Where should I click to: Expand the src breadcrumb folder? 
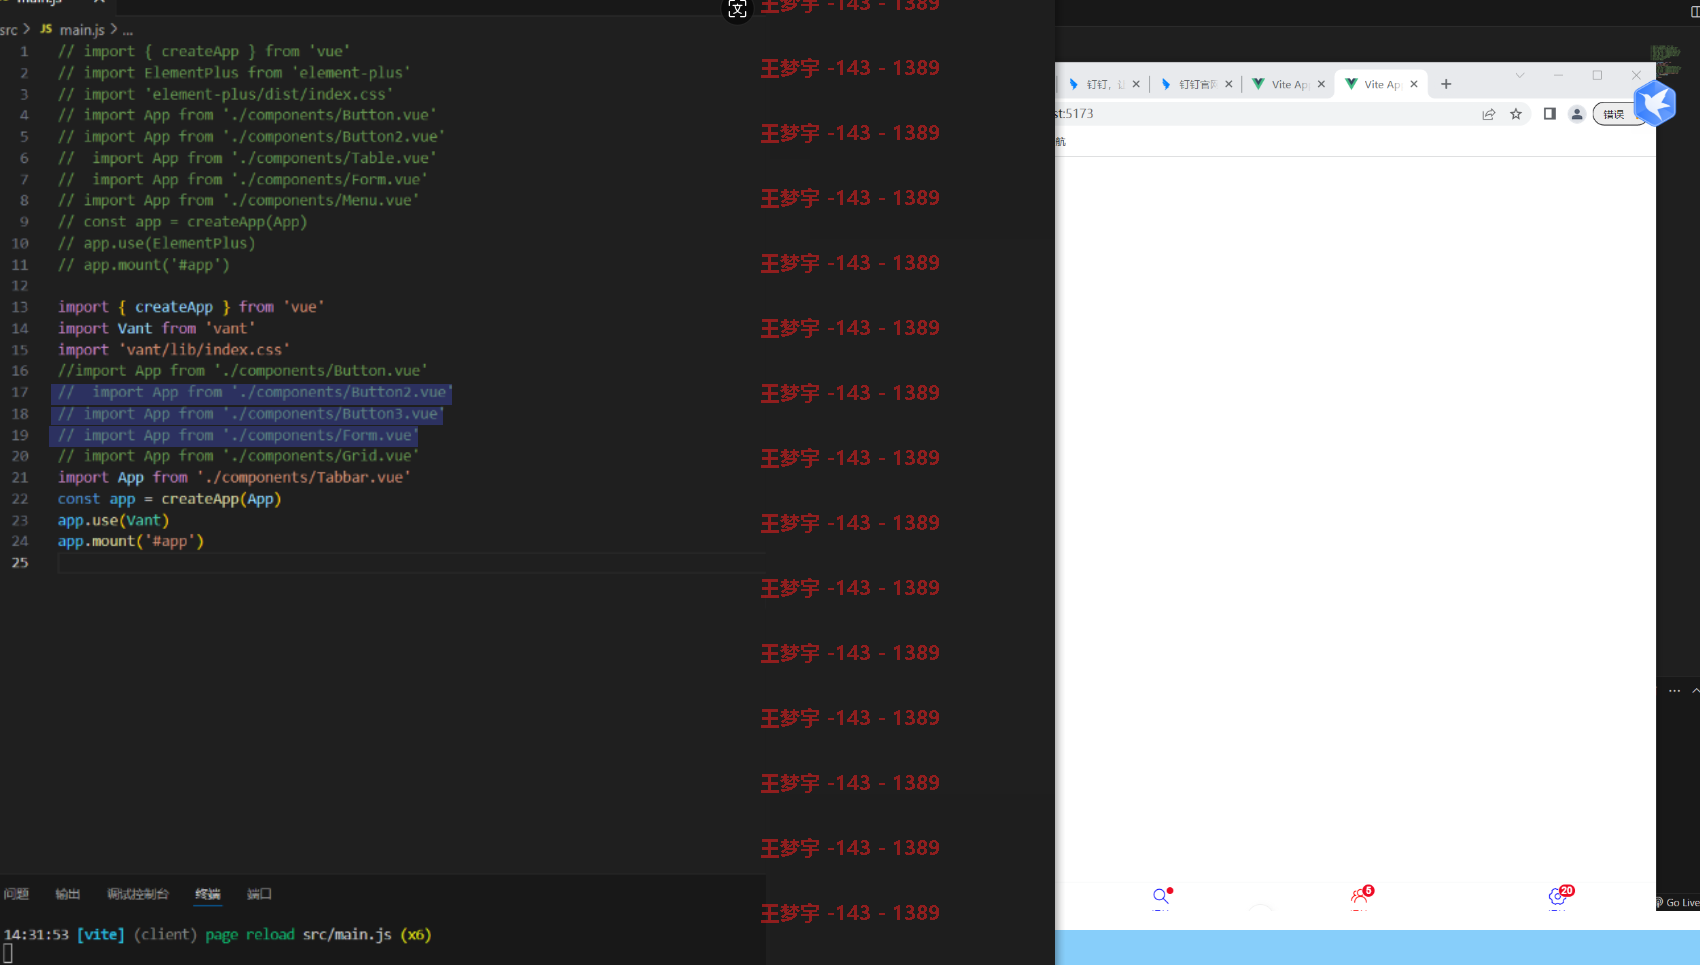(x=9, y=30)
